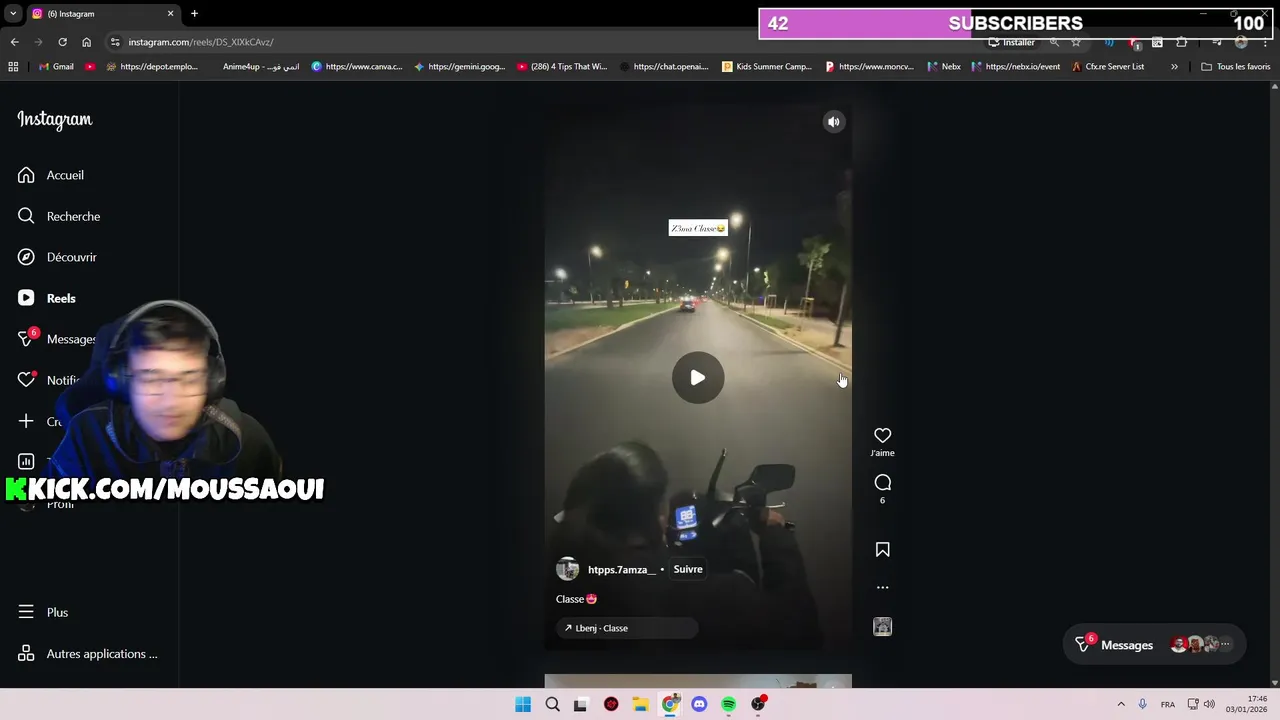Select Reels in the sidebar
This screenshot has height=720, width=1280.
(x=47, y=298)
